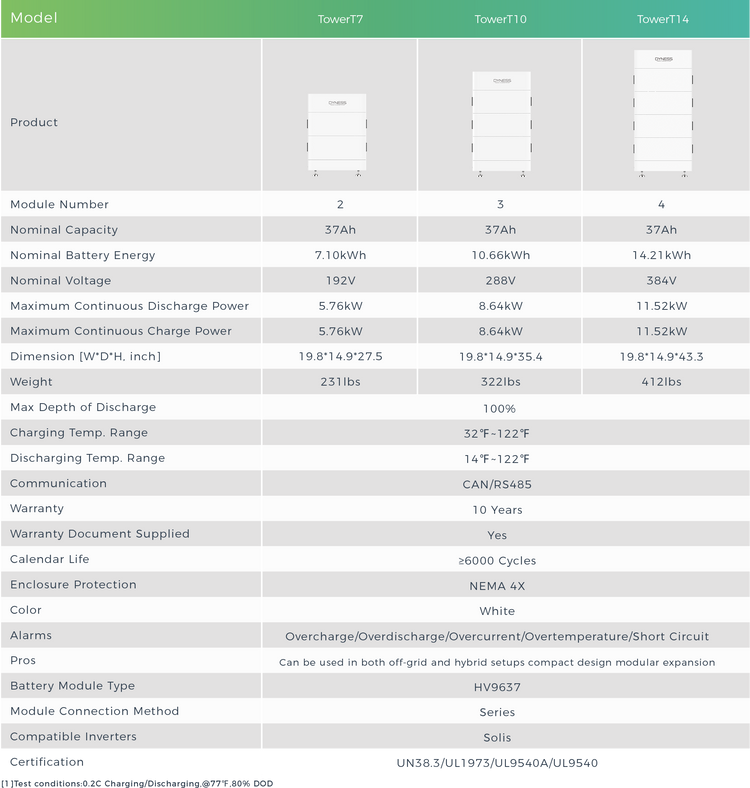This screenshot has height=788, width=750.
Task: Click the Maximum Continuous Discharge Power label
Action: (x=129, y=306)
